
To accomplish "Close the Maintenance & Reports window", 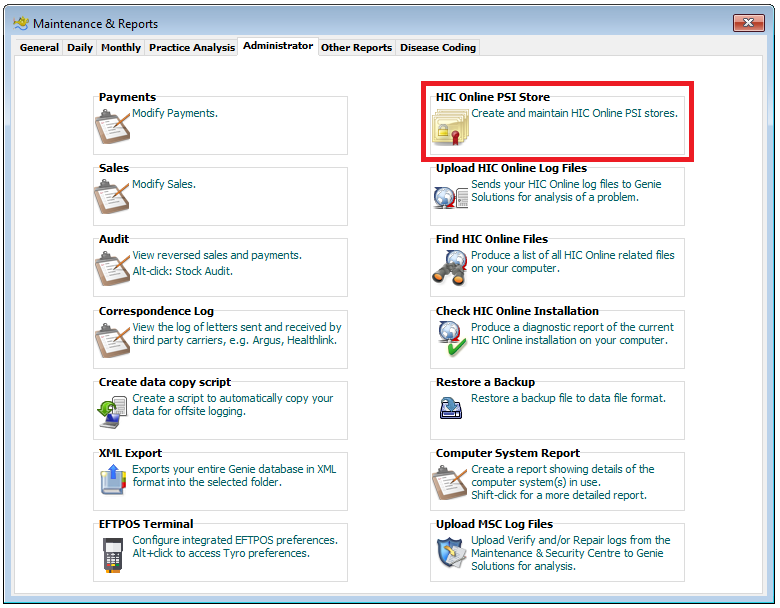I will coord(748,23).
